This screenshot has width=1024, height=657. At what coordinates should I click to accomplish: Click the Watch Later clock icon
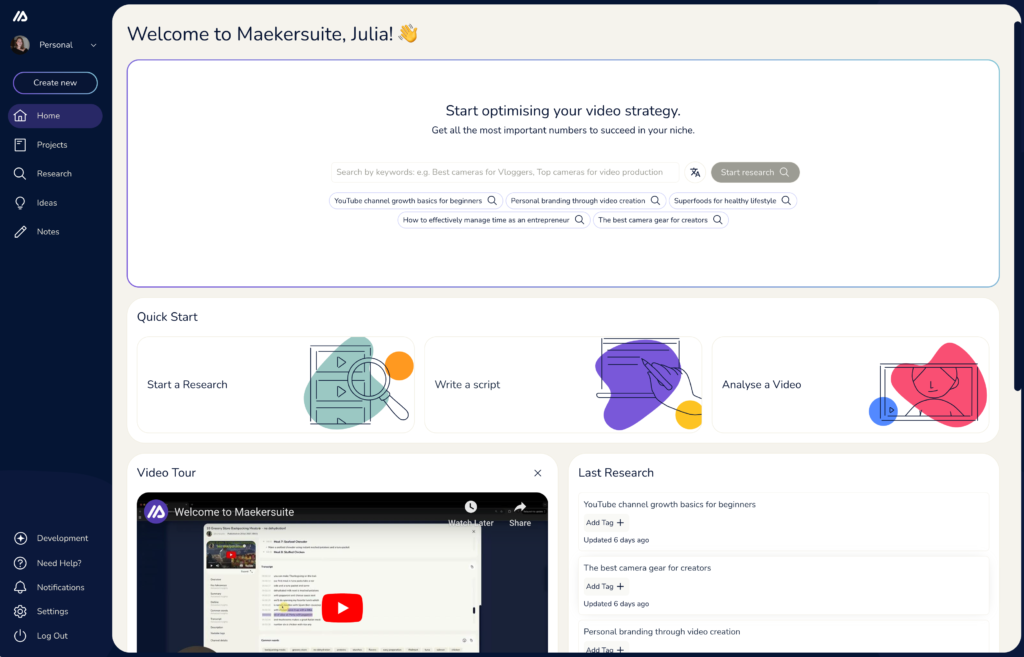pyautogui.click(x=471, y=507)
